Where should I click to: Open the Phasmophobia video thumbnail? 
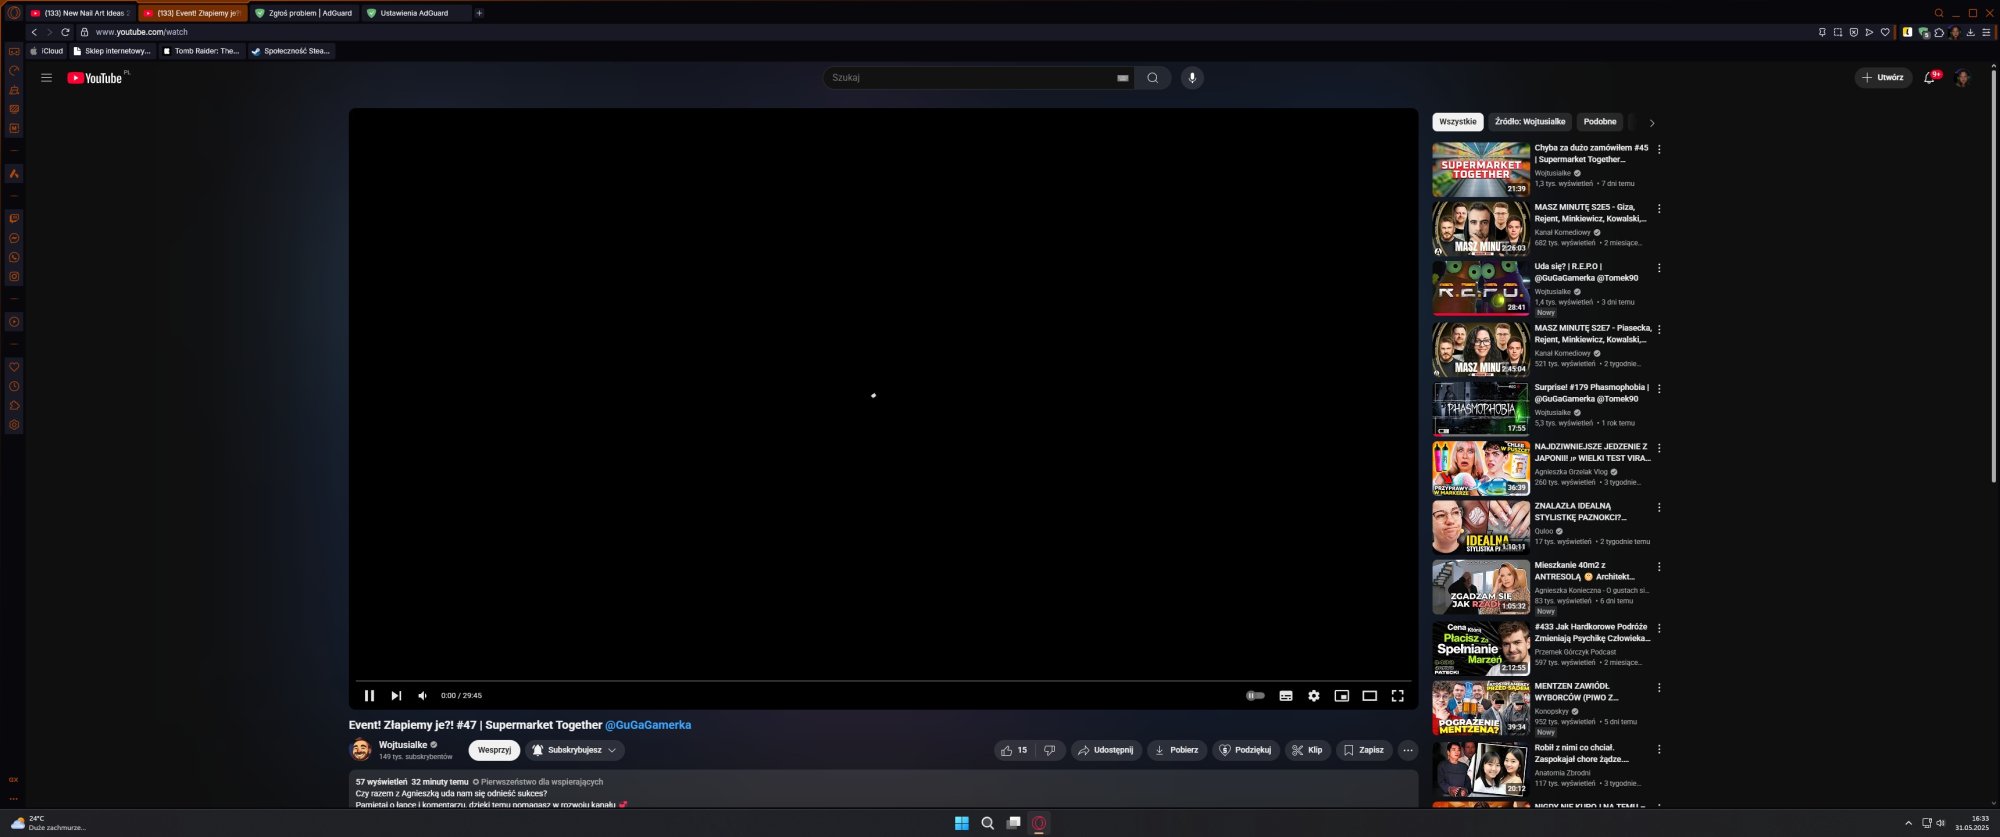click(x=1481, y=409)
